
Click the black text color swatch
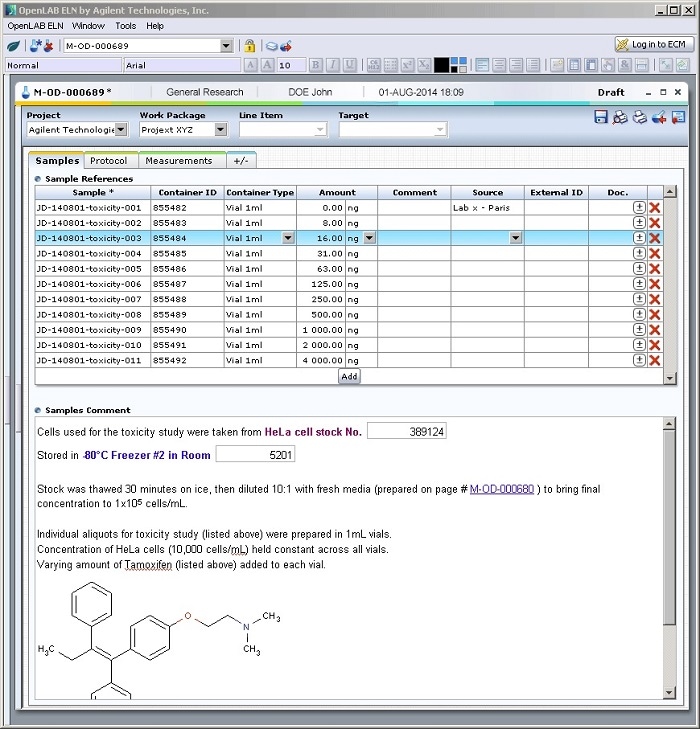pos(441,65)
